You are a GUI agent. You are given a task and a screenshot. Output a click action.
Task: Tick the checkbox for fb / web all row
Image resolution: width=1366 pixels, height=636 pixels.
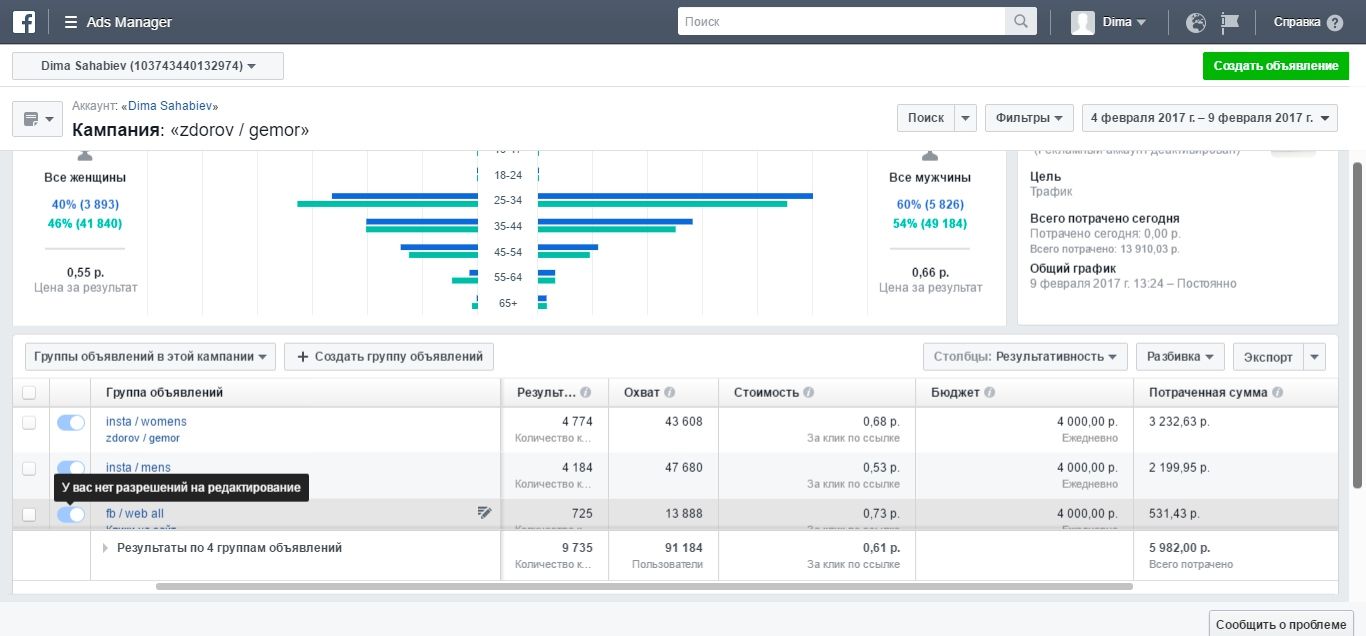tap(29, 514)
